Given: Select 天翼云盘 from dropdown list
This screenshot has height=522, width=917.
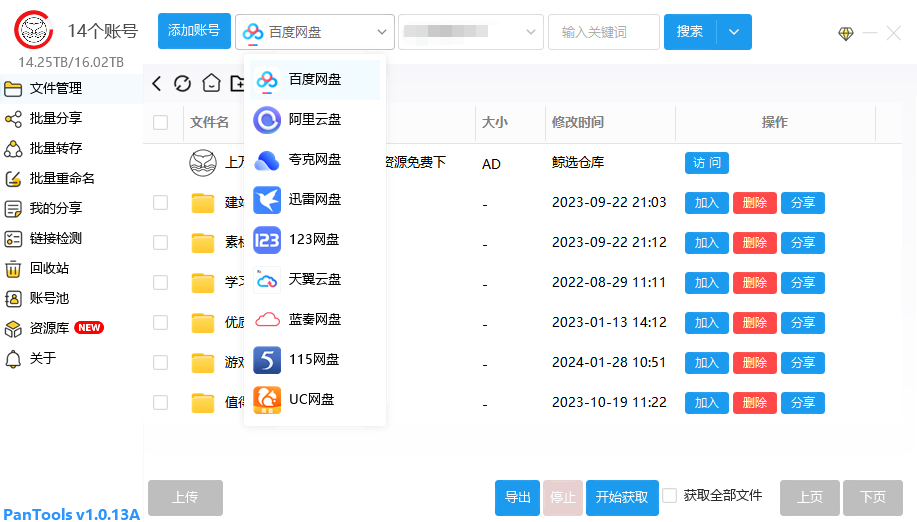Looking at the screenshot, I should pyautogui.click(x=315, y=279).
